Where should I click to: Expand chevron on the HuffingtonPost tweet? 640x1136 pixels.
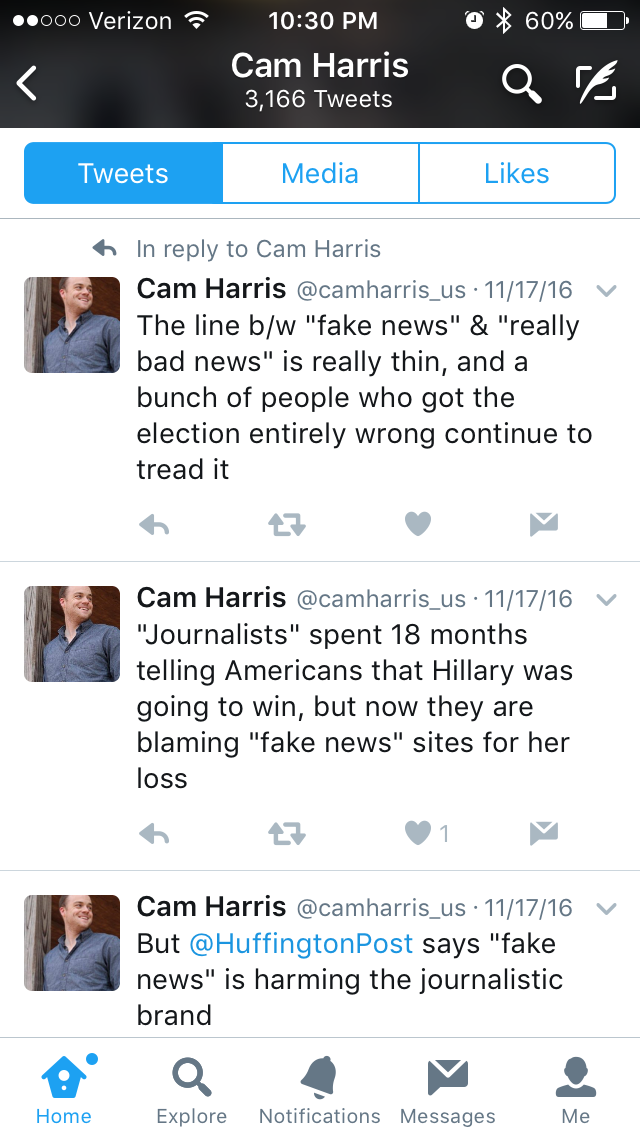[x=606, y=909]
